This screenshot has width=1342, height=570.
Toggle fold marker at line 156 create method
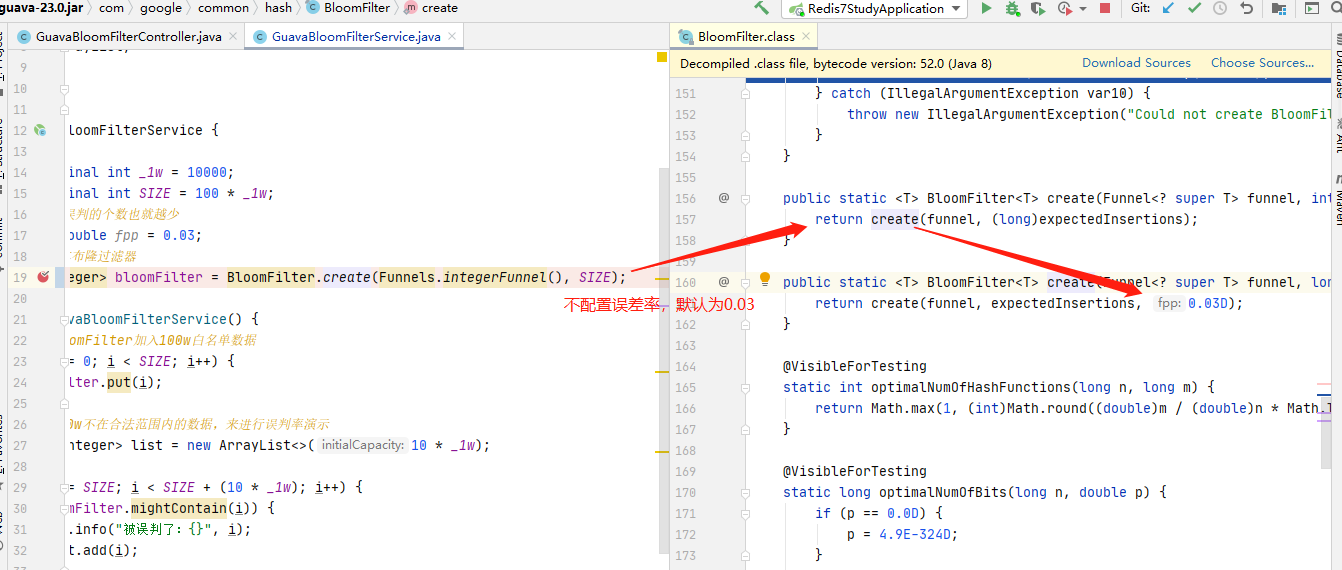coord(745,198)
